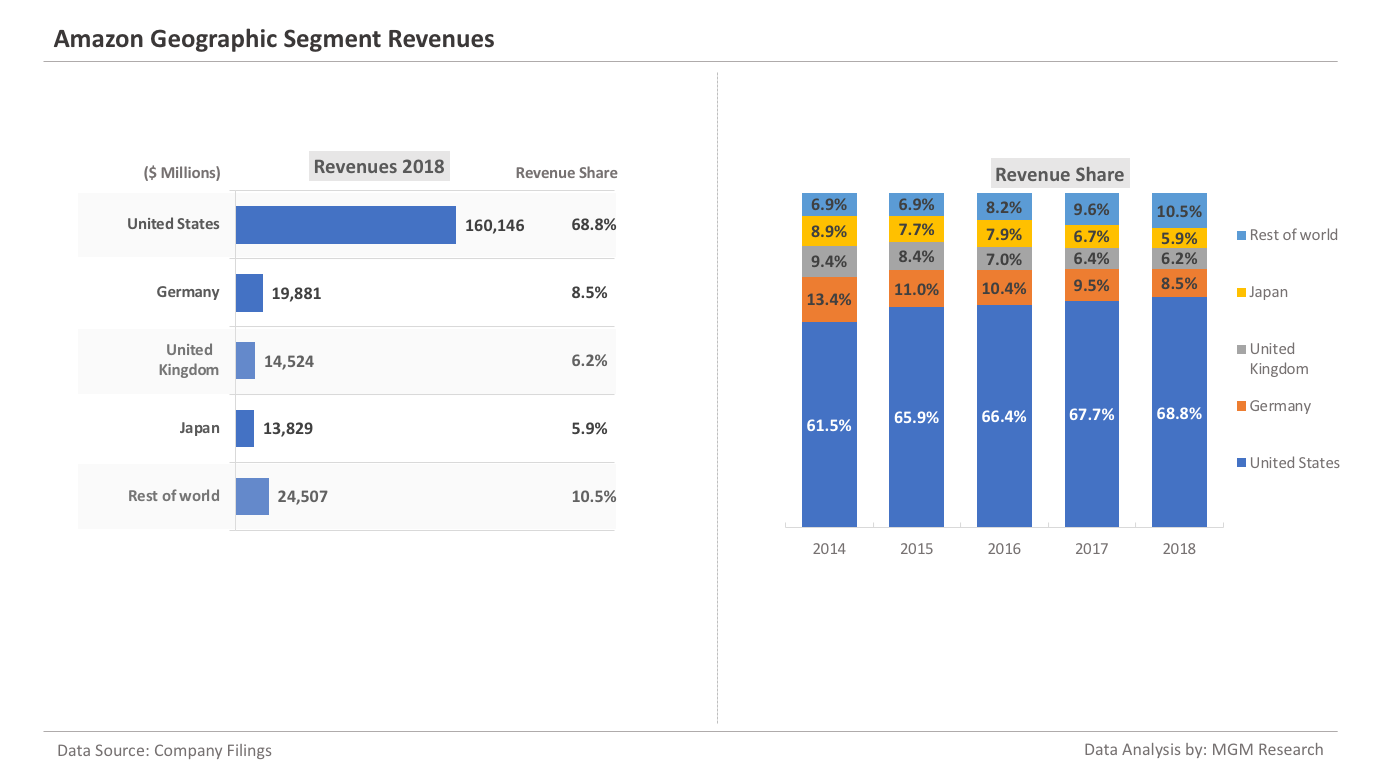The height and width of the screenshot is (781, 1382).
Task: Click the 8.5% share in the Germany table row
Action: (x=590, y=293)
